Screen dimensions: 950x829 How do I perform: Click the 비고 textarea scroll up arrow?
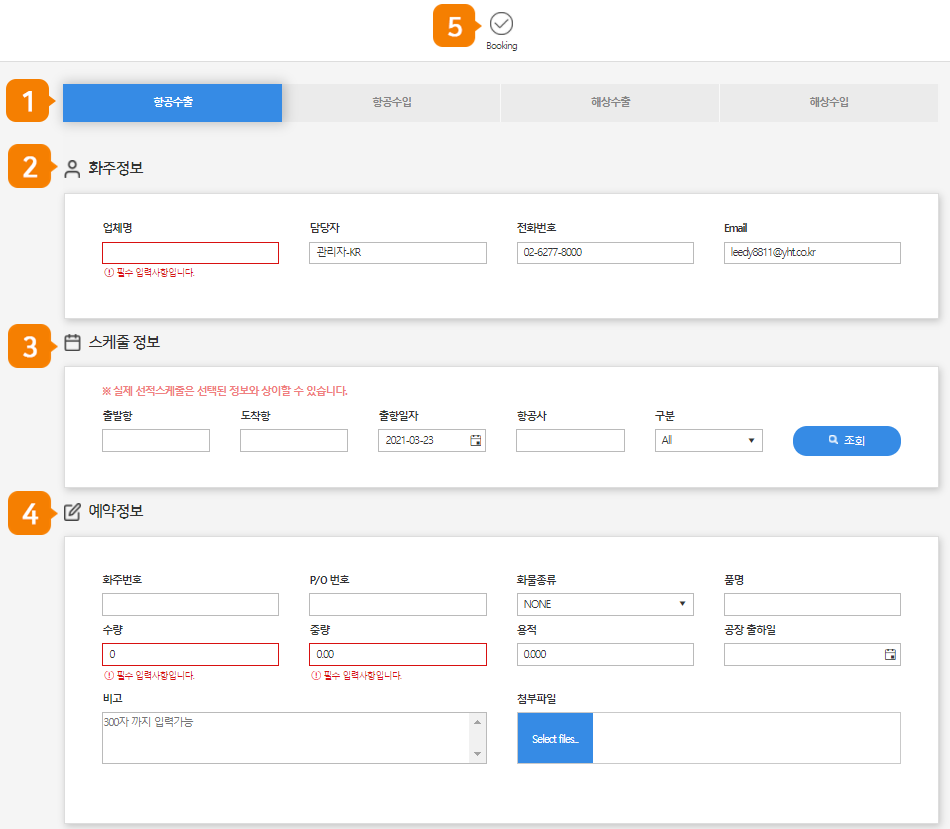click(477, 722)
